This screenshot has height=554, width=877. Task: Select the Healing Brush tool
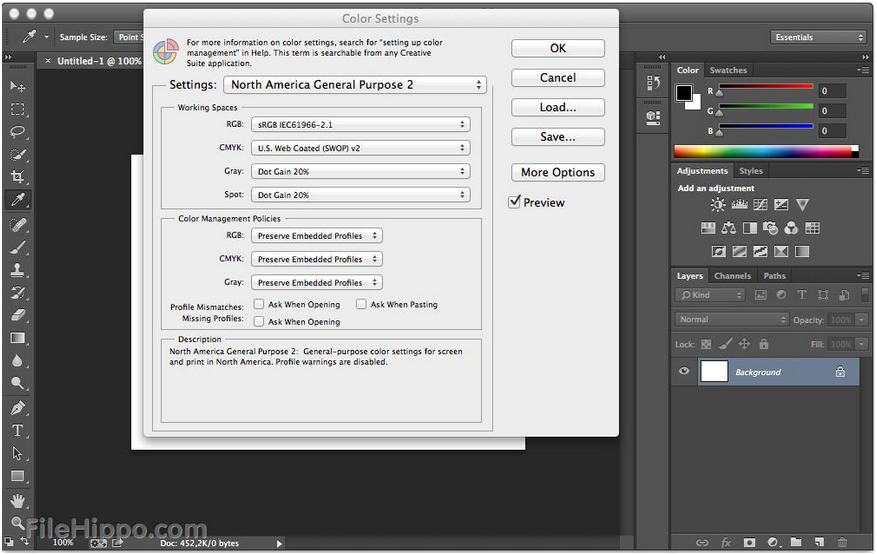(x=17, y=225)
